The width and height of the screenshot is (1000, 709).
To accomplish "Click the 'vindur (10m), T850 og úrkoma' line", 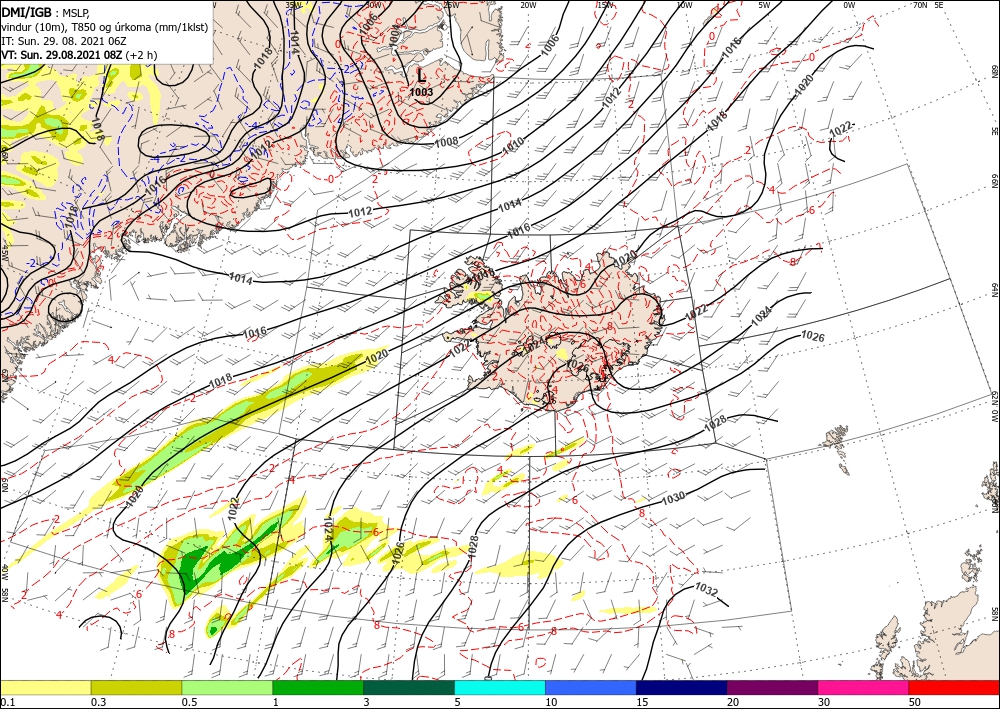I will [x=105, y=27].
